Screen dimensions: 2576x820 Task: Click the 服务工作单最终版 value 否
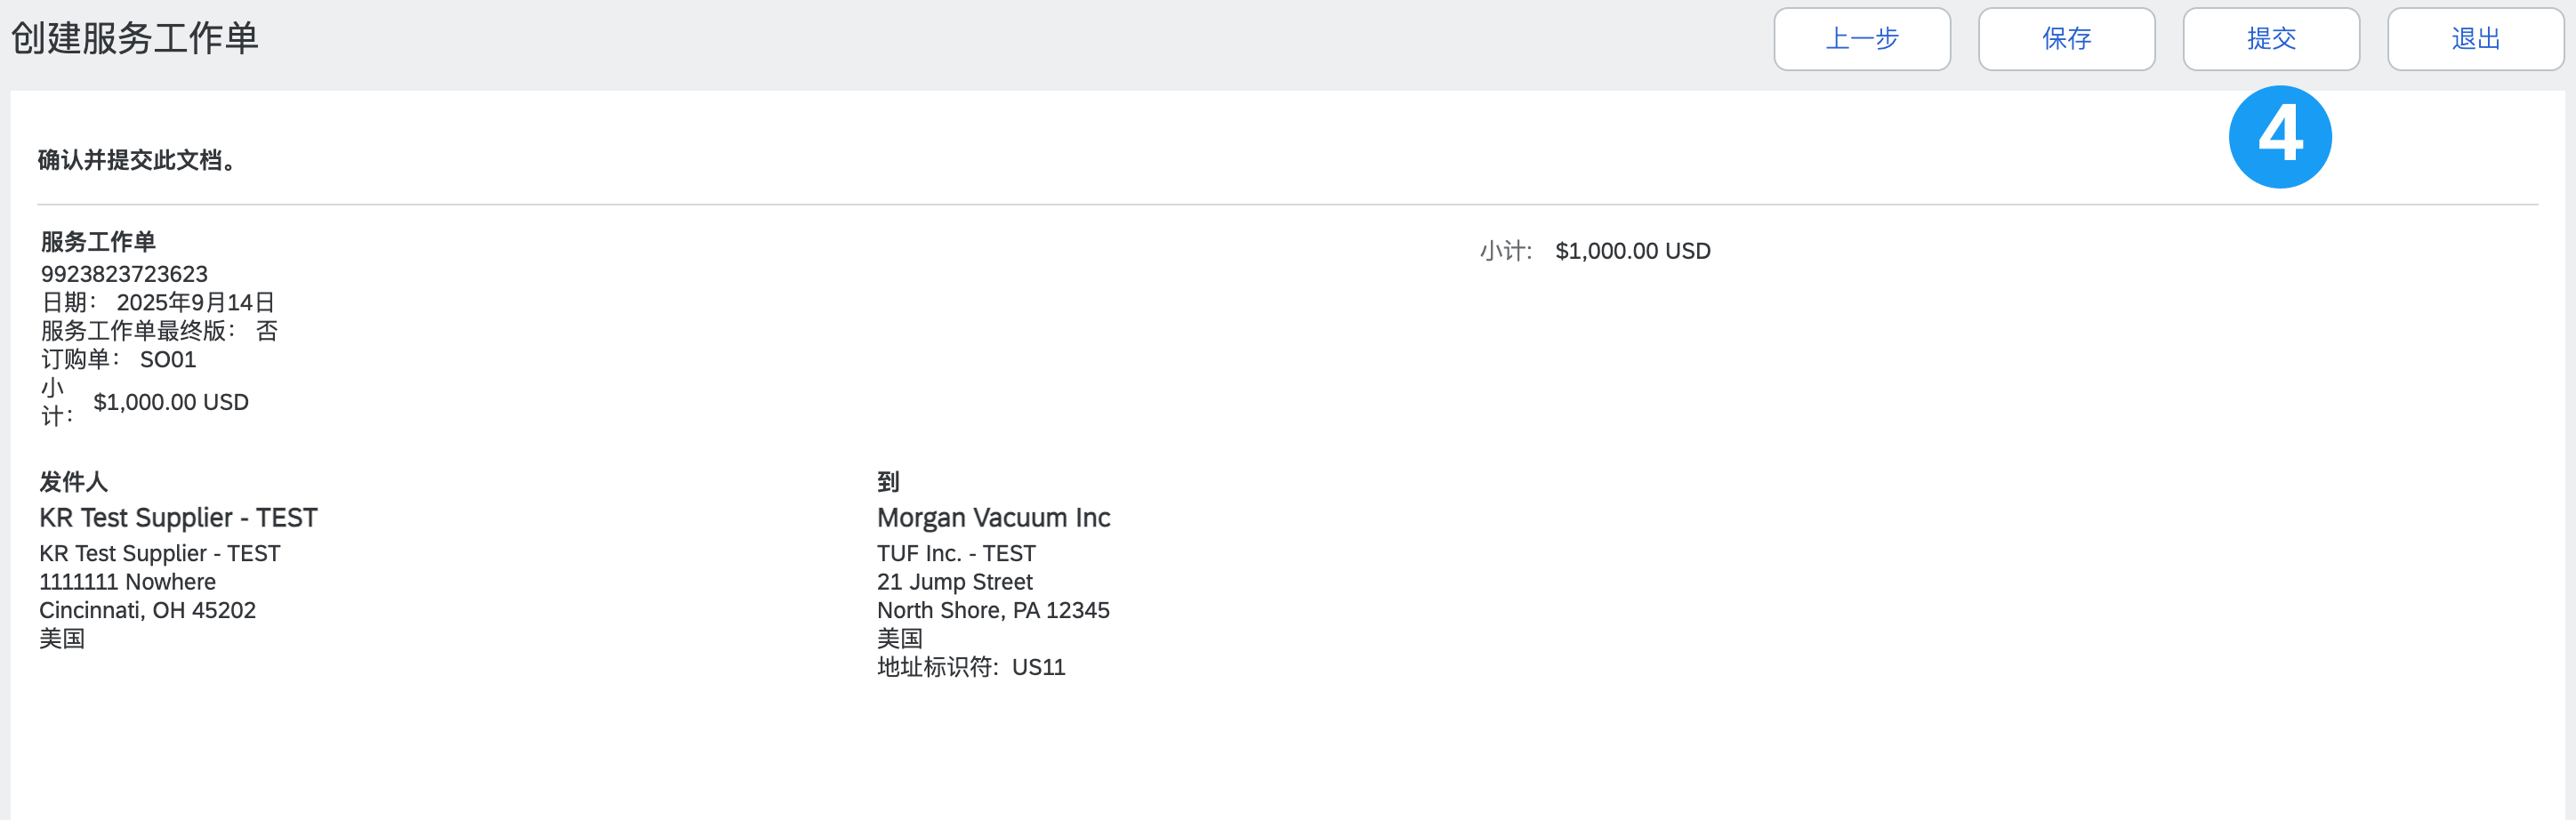(x=266, y=331)
